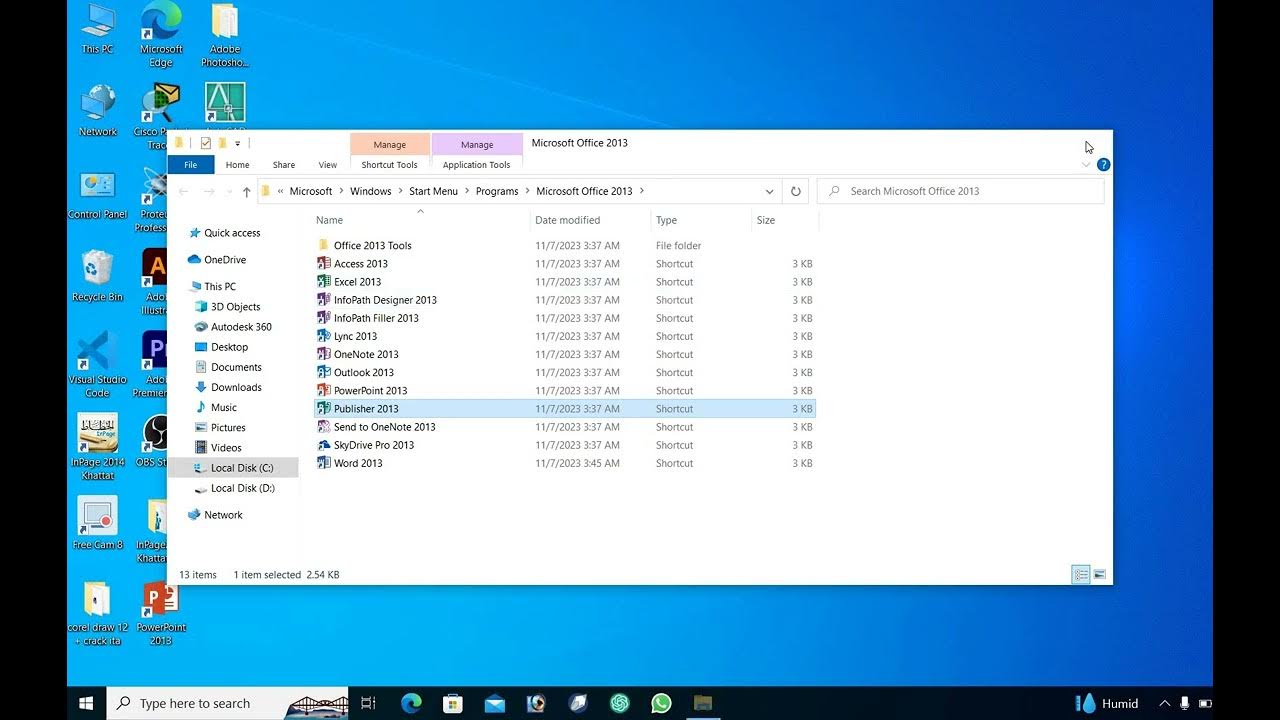Viewport: 1280px width, 720px height.
Task: Select the Lync 2013 icon
Action: coord(323,336)
